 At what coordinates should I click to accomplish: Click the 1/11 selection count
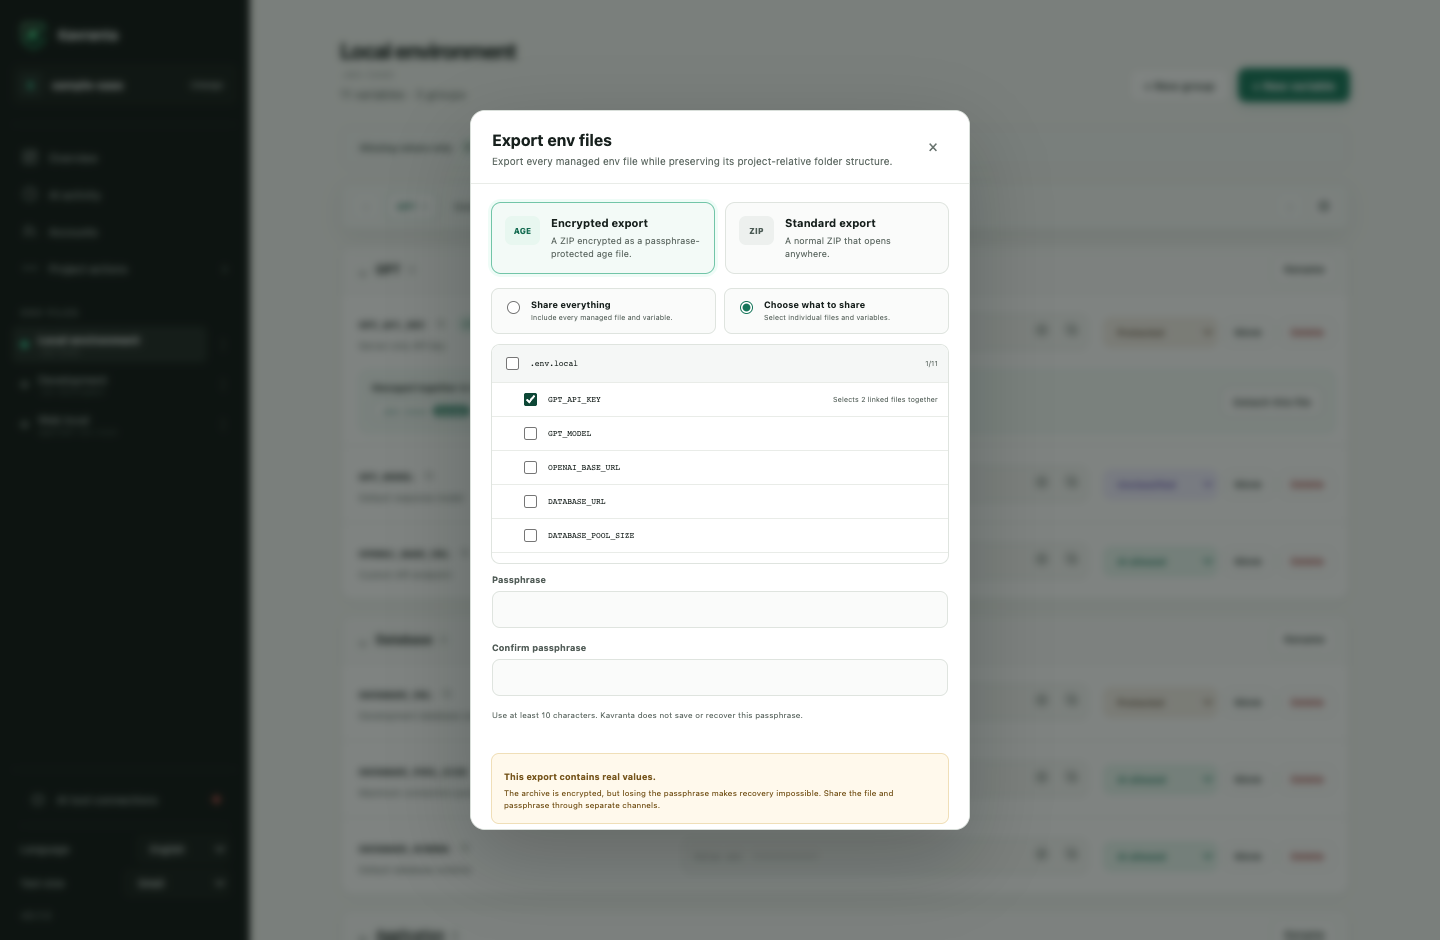pyautogui.click(x=931, y=364)
